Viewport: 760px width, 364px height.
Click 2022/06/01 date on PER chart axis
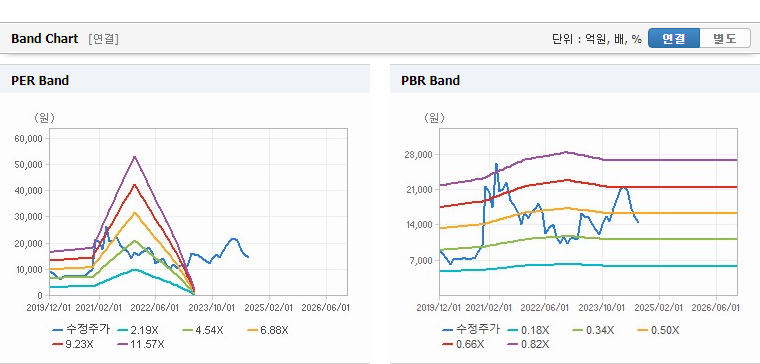click(x=155, y=308)
